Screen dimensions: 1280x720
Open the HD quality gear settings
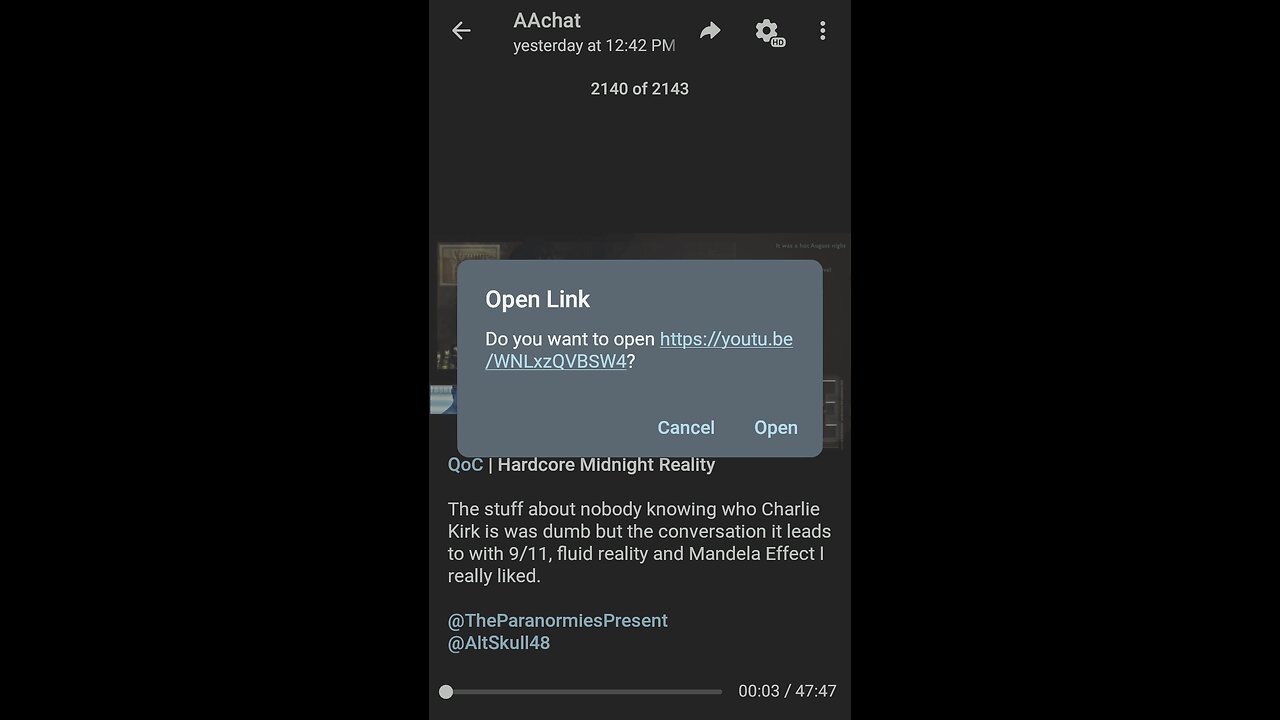[768, 32]
